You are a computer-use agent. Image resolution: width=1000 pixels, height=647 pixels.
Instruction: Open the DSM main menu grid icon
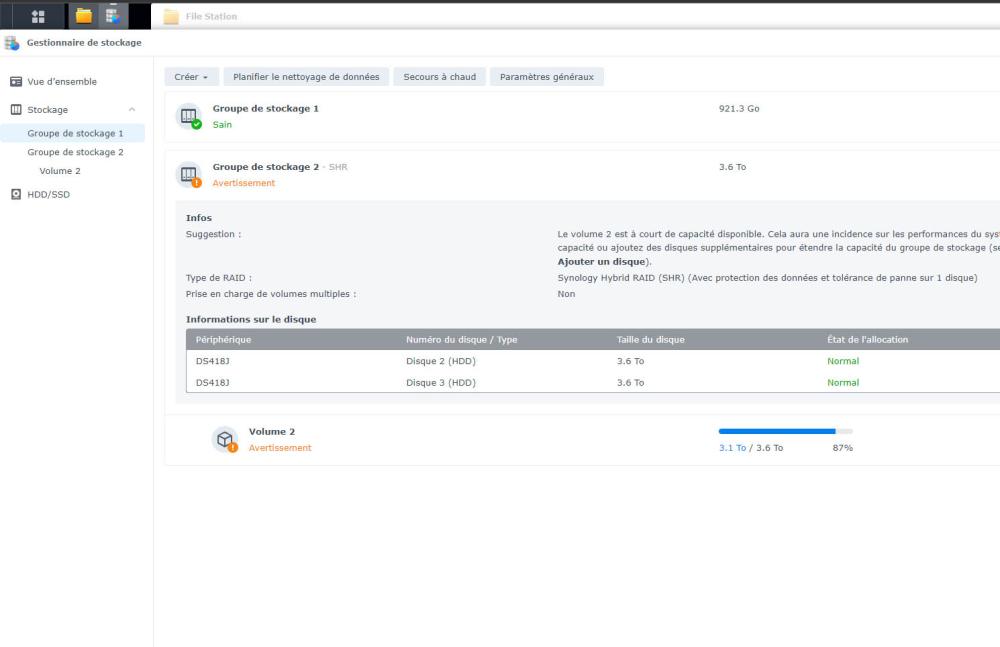pyautogui.click(x=38, y=16)
